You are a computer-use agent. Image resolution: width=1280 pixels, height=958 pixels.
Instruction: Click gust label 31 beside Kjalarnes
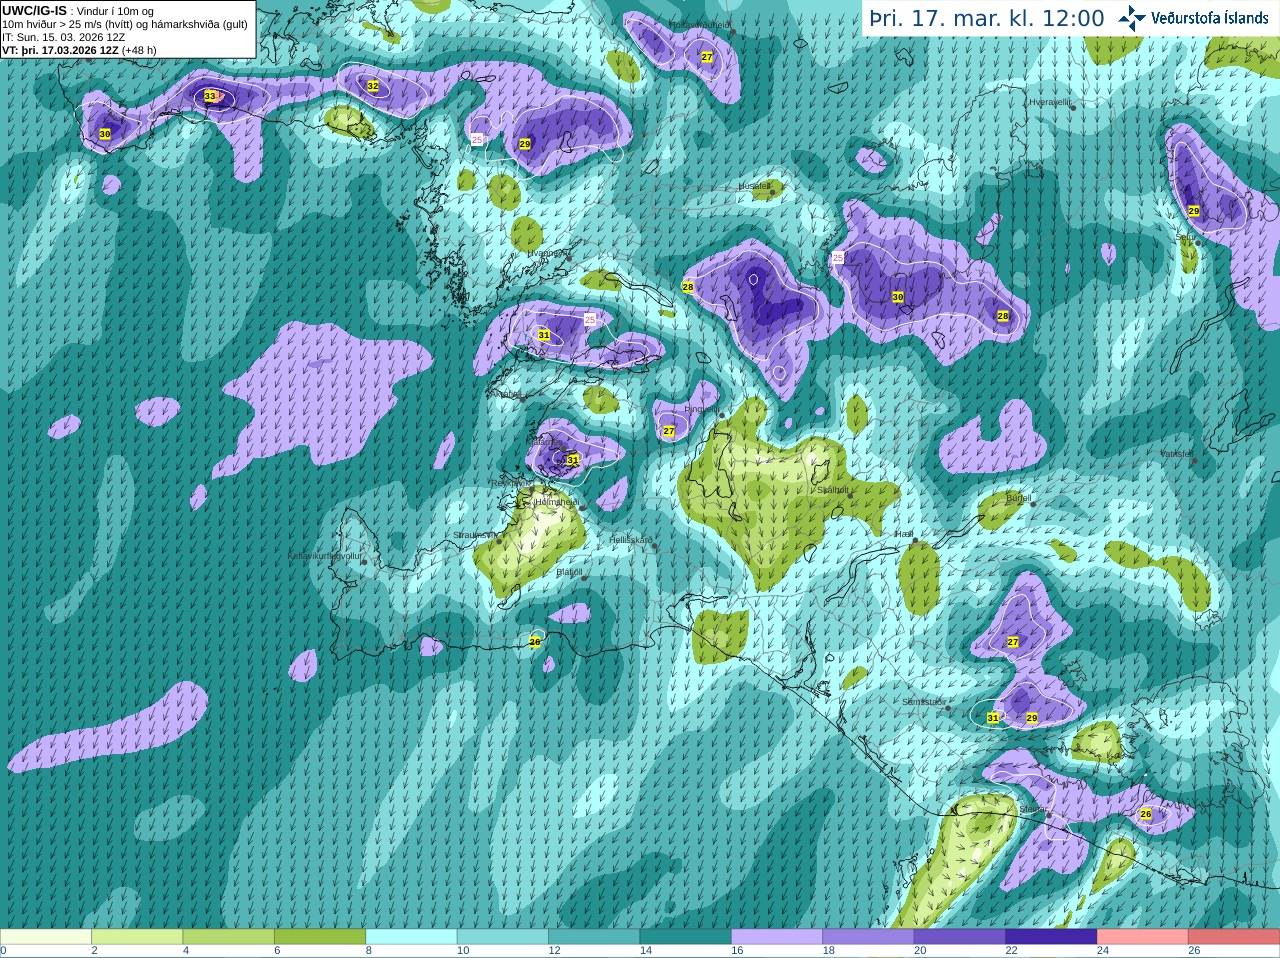point(573,460)
